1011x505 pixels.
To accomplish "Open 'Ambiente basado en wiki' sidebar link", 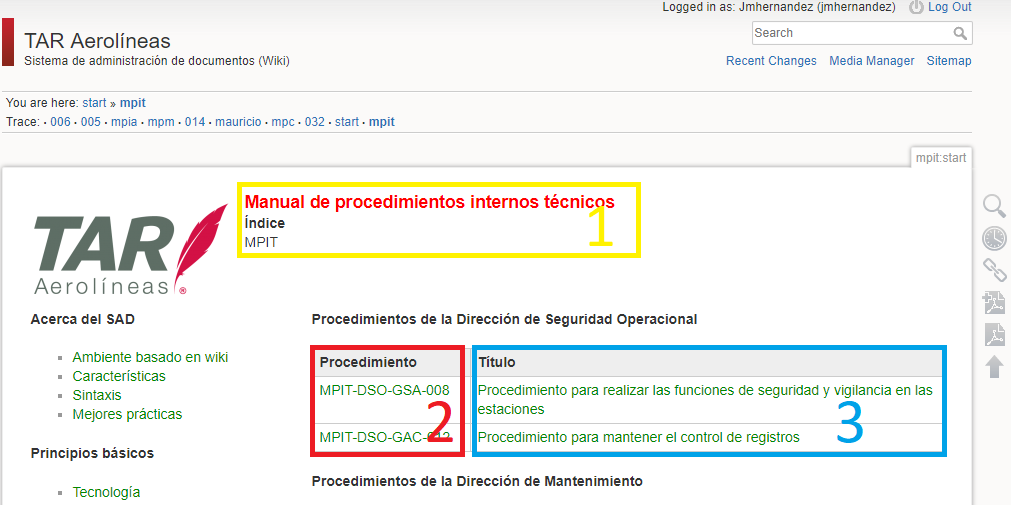I will pyautogui.click(x=150, y=357).
